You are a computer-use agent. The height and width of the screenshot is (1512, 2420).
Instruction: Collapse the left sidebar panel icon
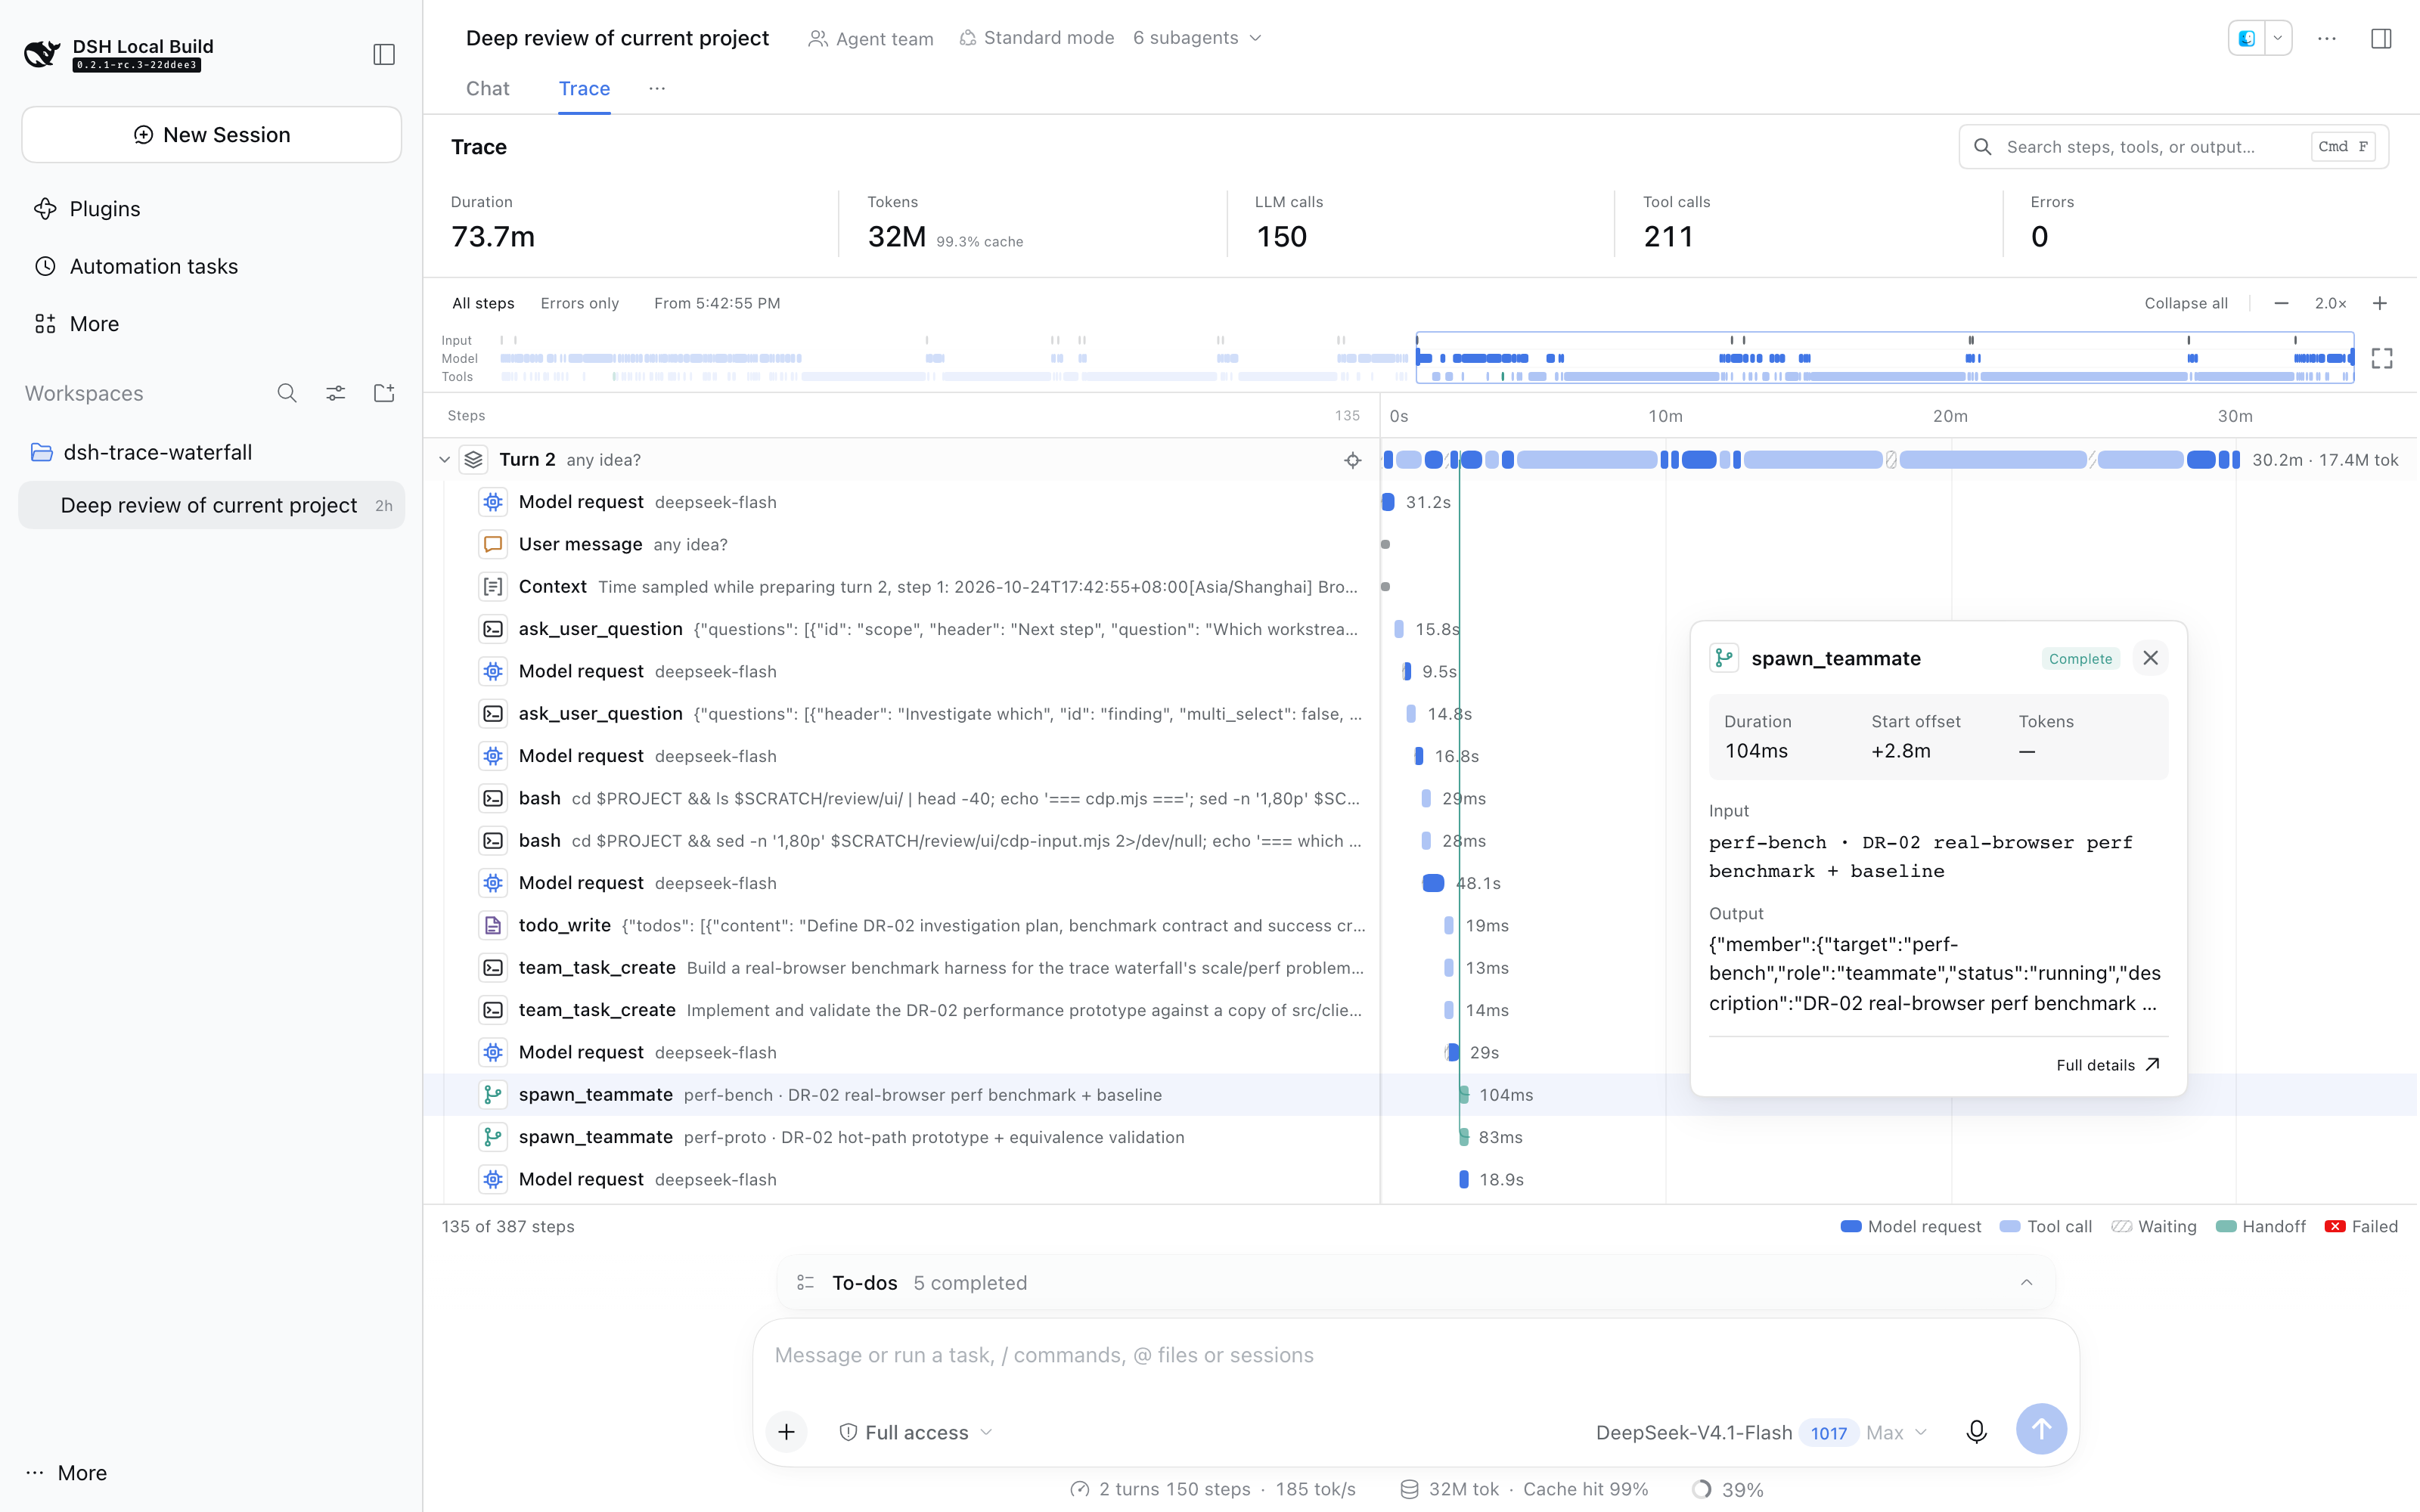pos(384,54)
